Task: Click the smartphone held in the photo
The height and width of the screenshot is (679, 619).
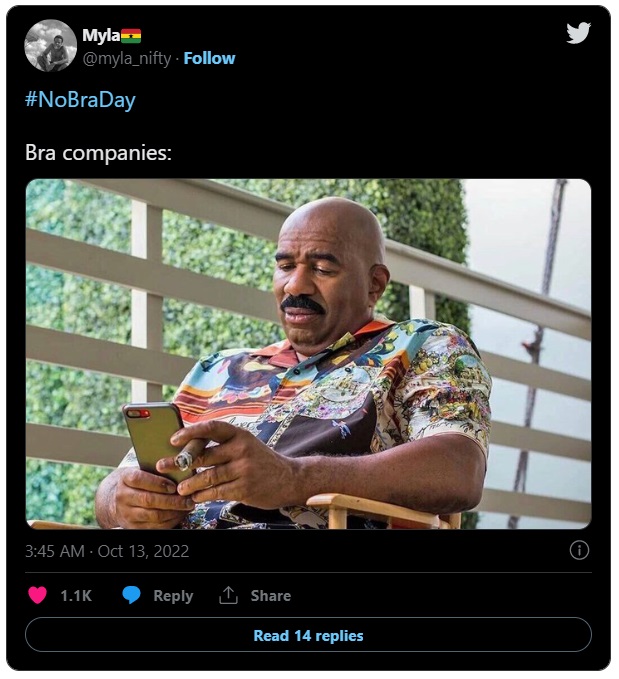Action: 149,436
